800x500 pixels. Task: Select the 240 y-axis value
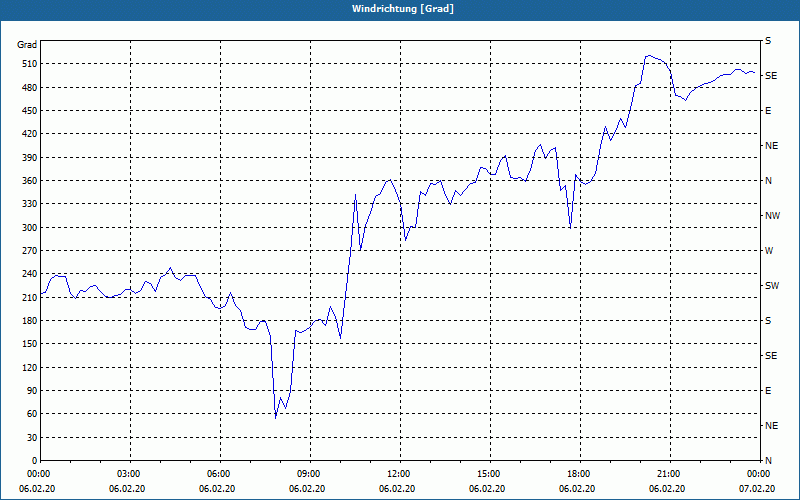tap(29, 274)
